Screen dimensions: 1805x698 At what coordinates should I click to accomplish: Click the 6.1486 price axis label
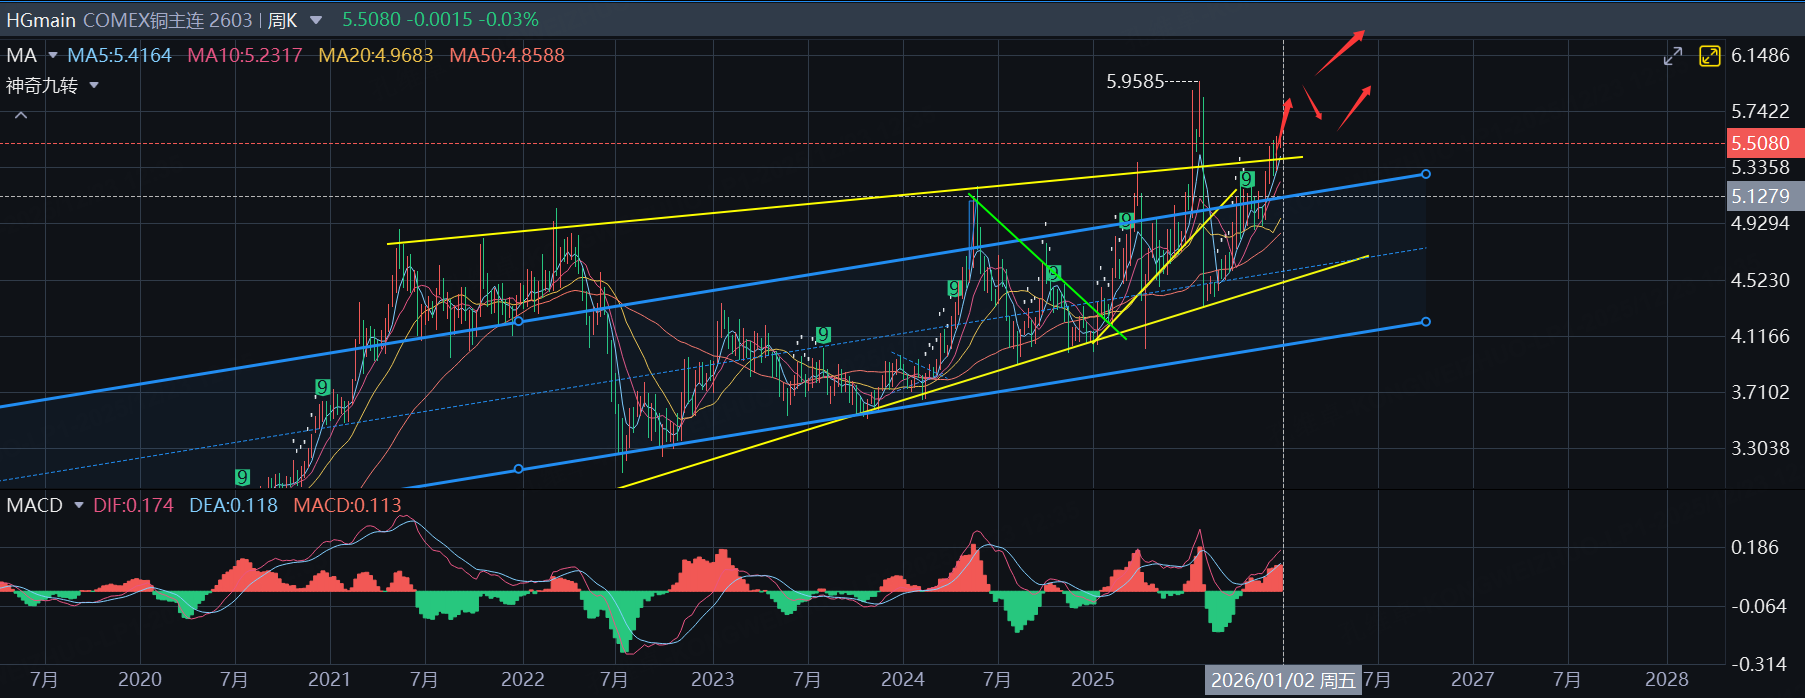point(1760,55)
